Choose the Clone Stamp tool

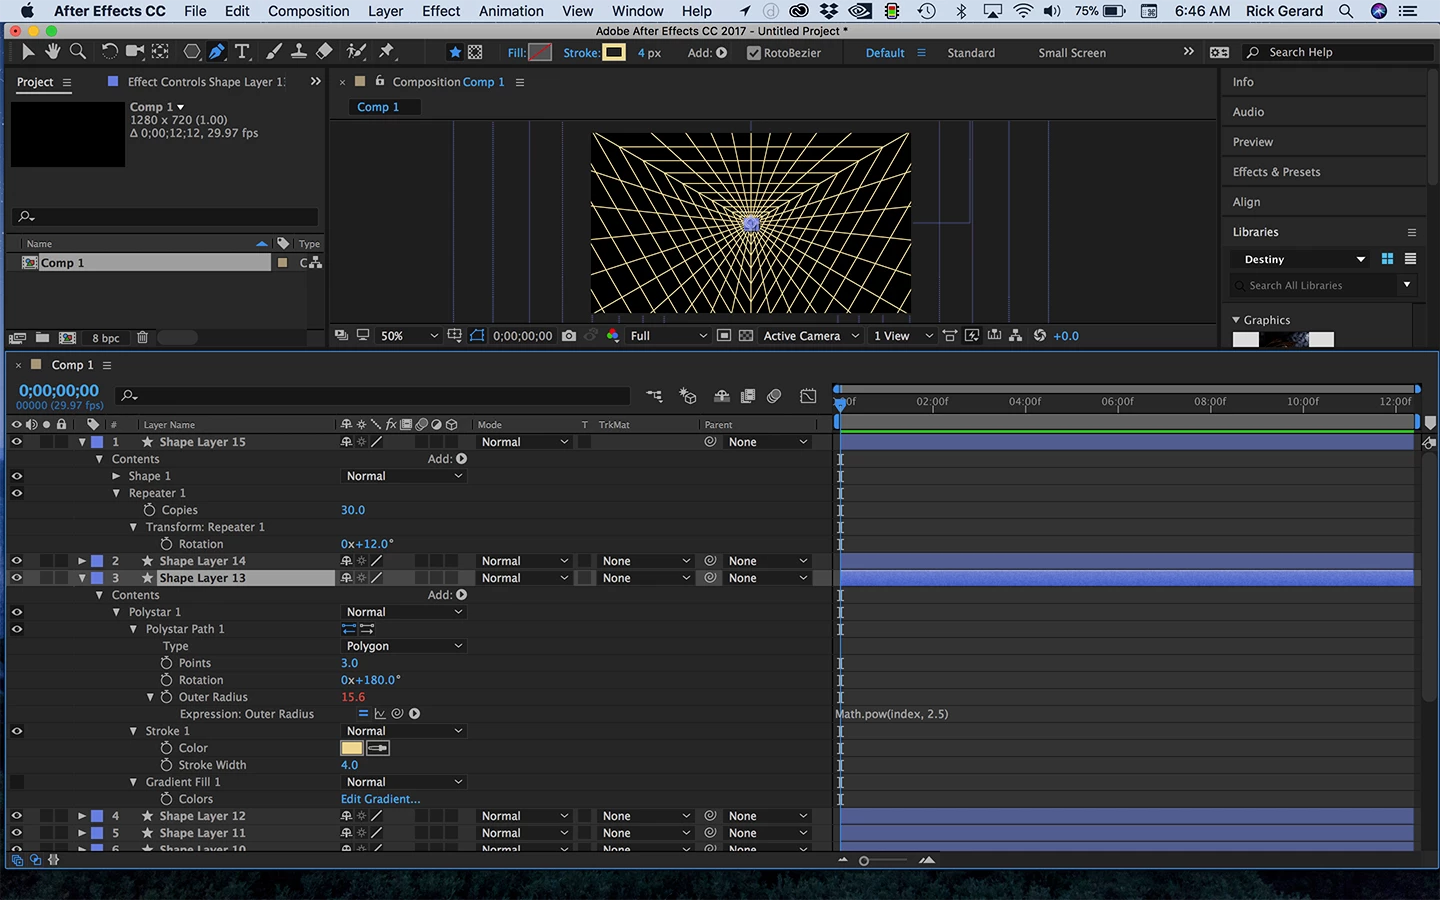[x=298, y=52]
